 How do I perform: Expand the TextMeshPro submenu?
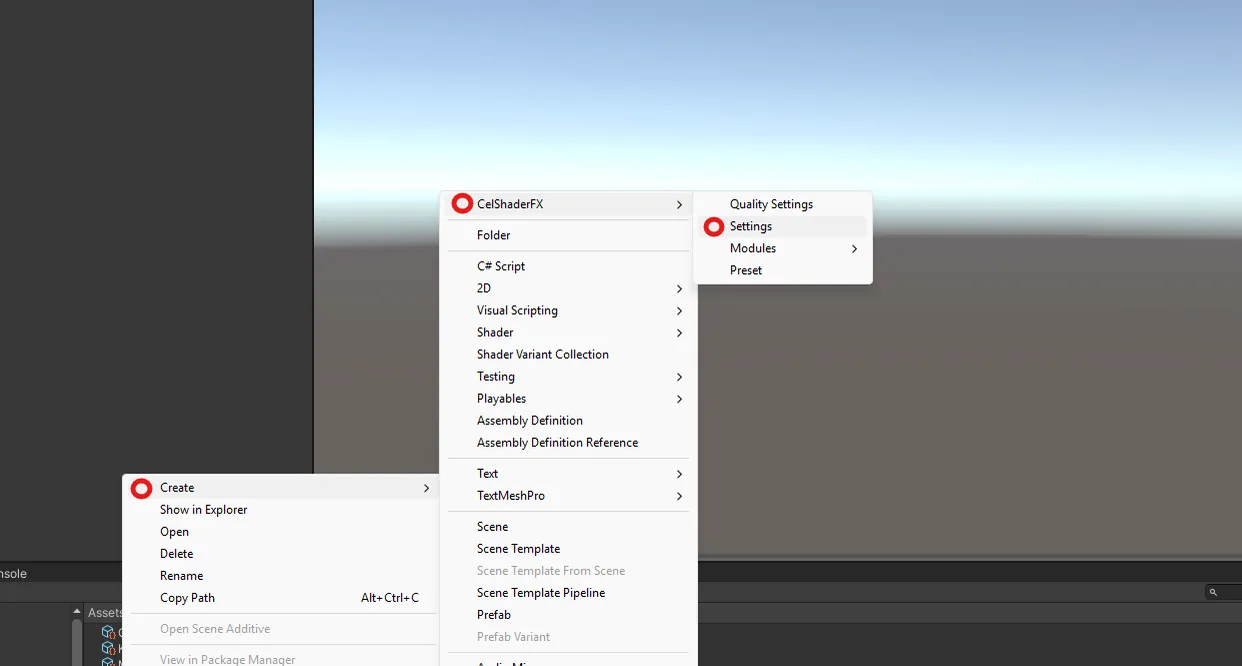567,495
